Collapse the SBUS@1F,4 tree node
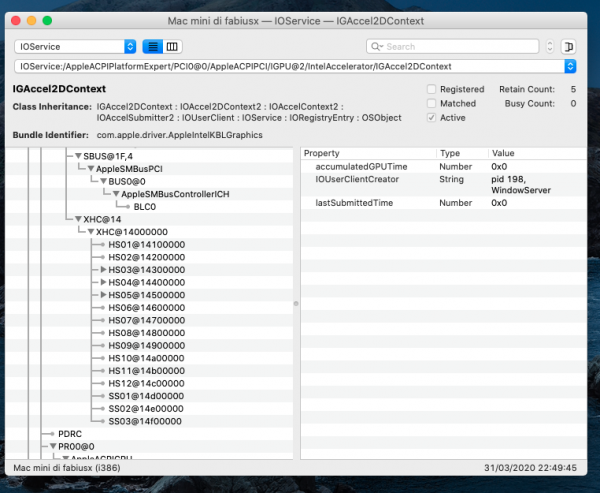Viewport: 600px width, 493px height. click(x=78, y=156)
